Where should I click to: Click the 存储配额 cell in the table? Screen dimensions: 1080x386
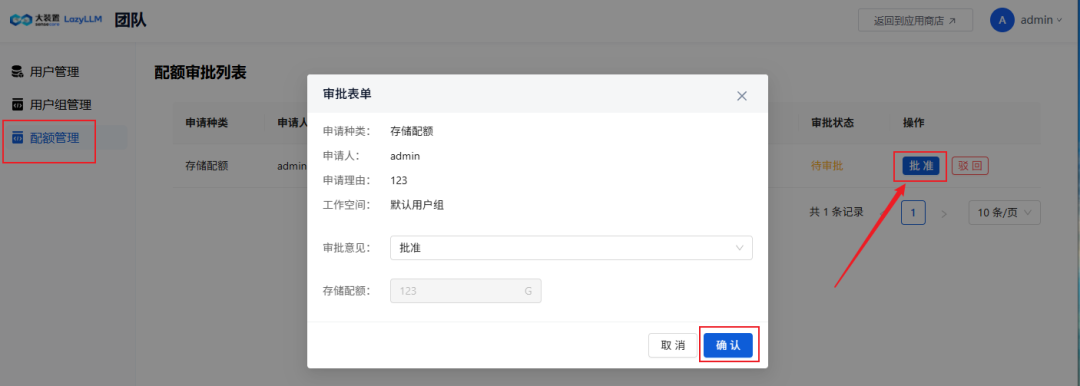point(207,166)
